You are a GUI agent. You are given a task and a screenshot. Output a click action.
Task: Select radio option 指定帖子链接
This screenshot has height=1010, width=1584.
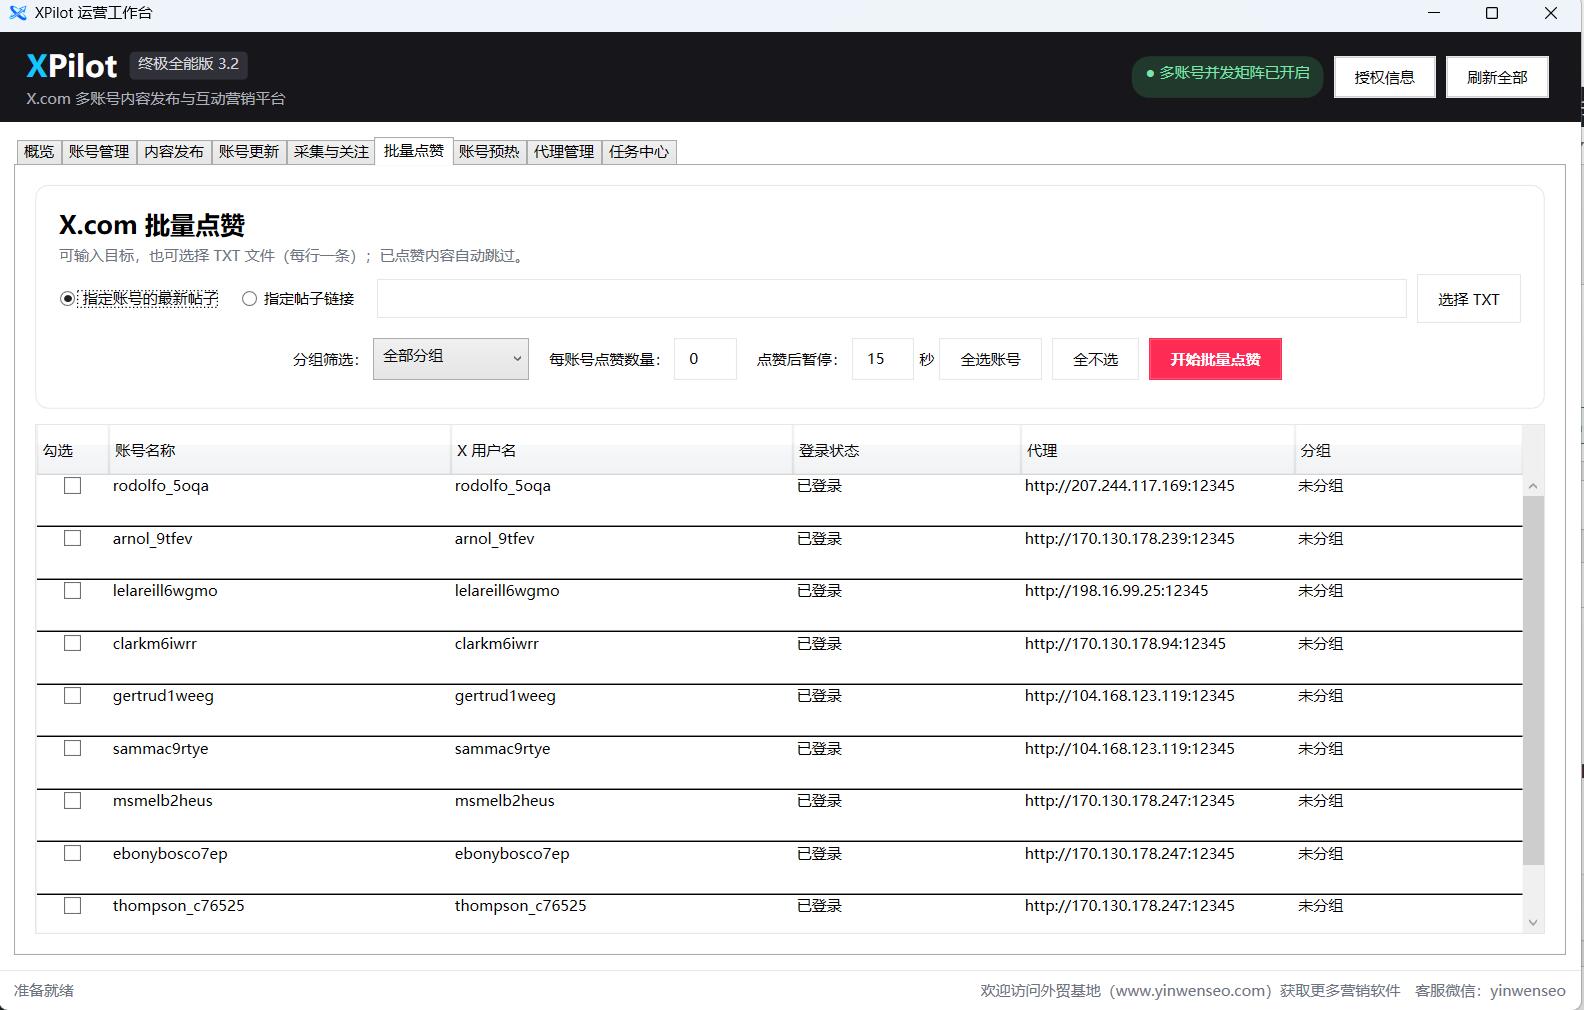coord(298,298)
